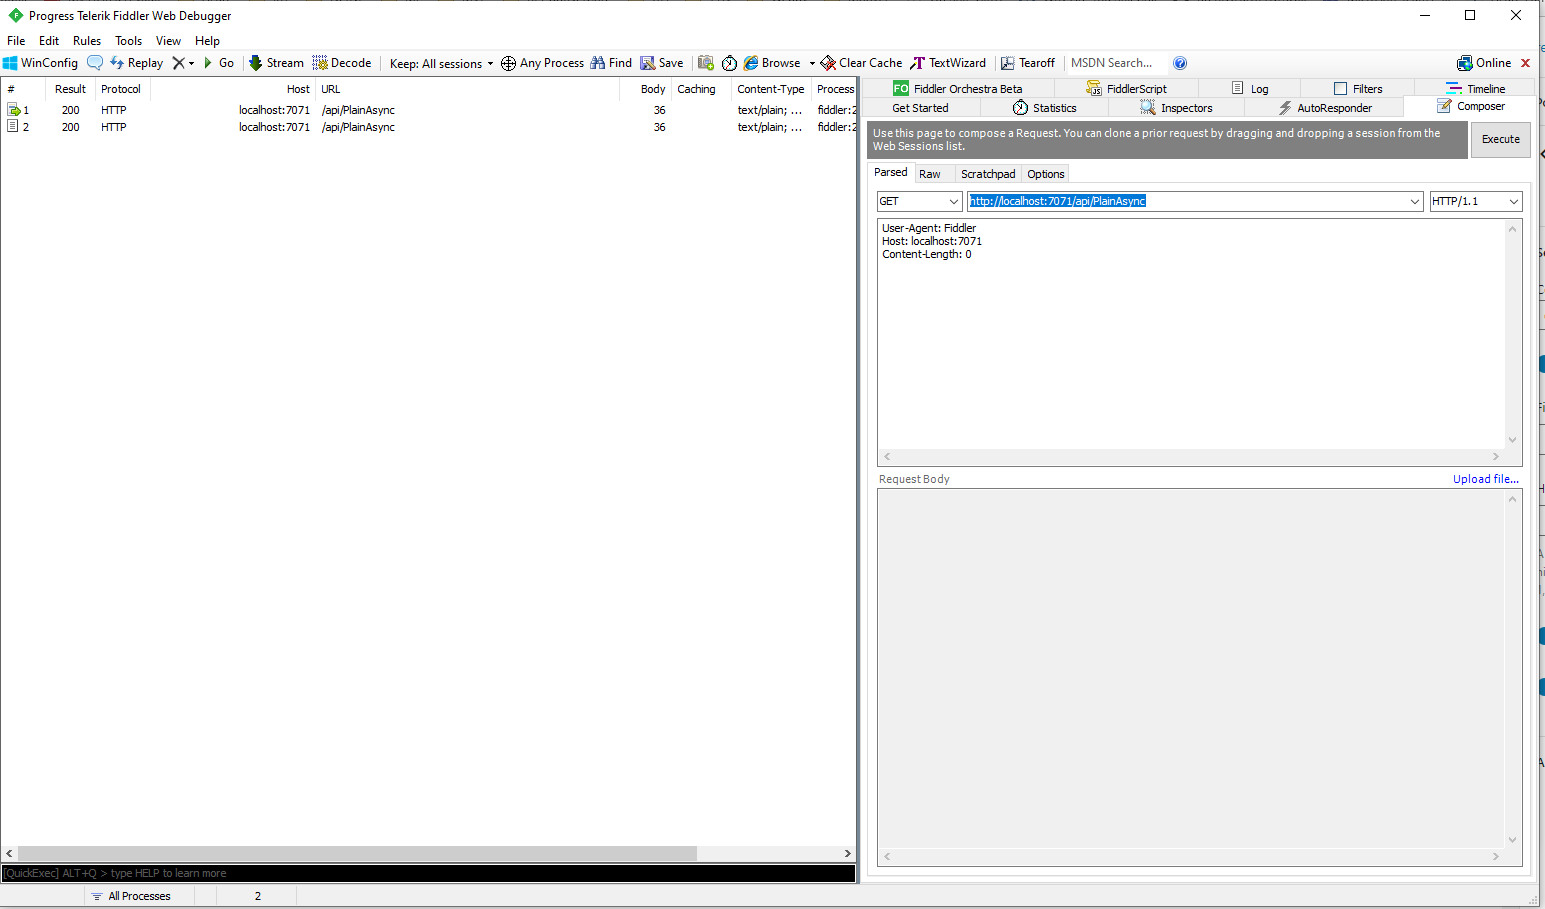Click the camera screenshot toolbar icon
The width and height of the screenshot is (1545, 909).
pyautogui.click(x=706, y=63)
